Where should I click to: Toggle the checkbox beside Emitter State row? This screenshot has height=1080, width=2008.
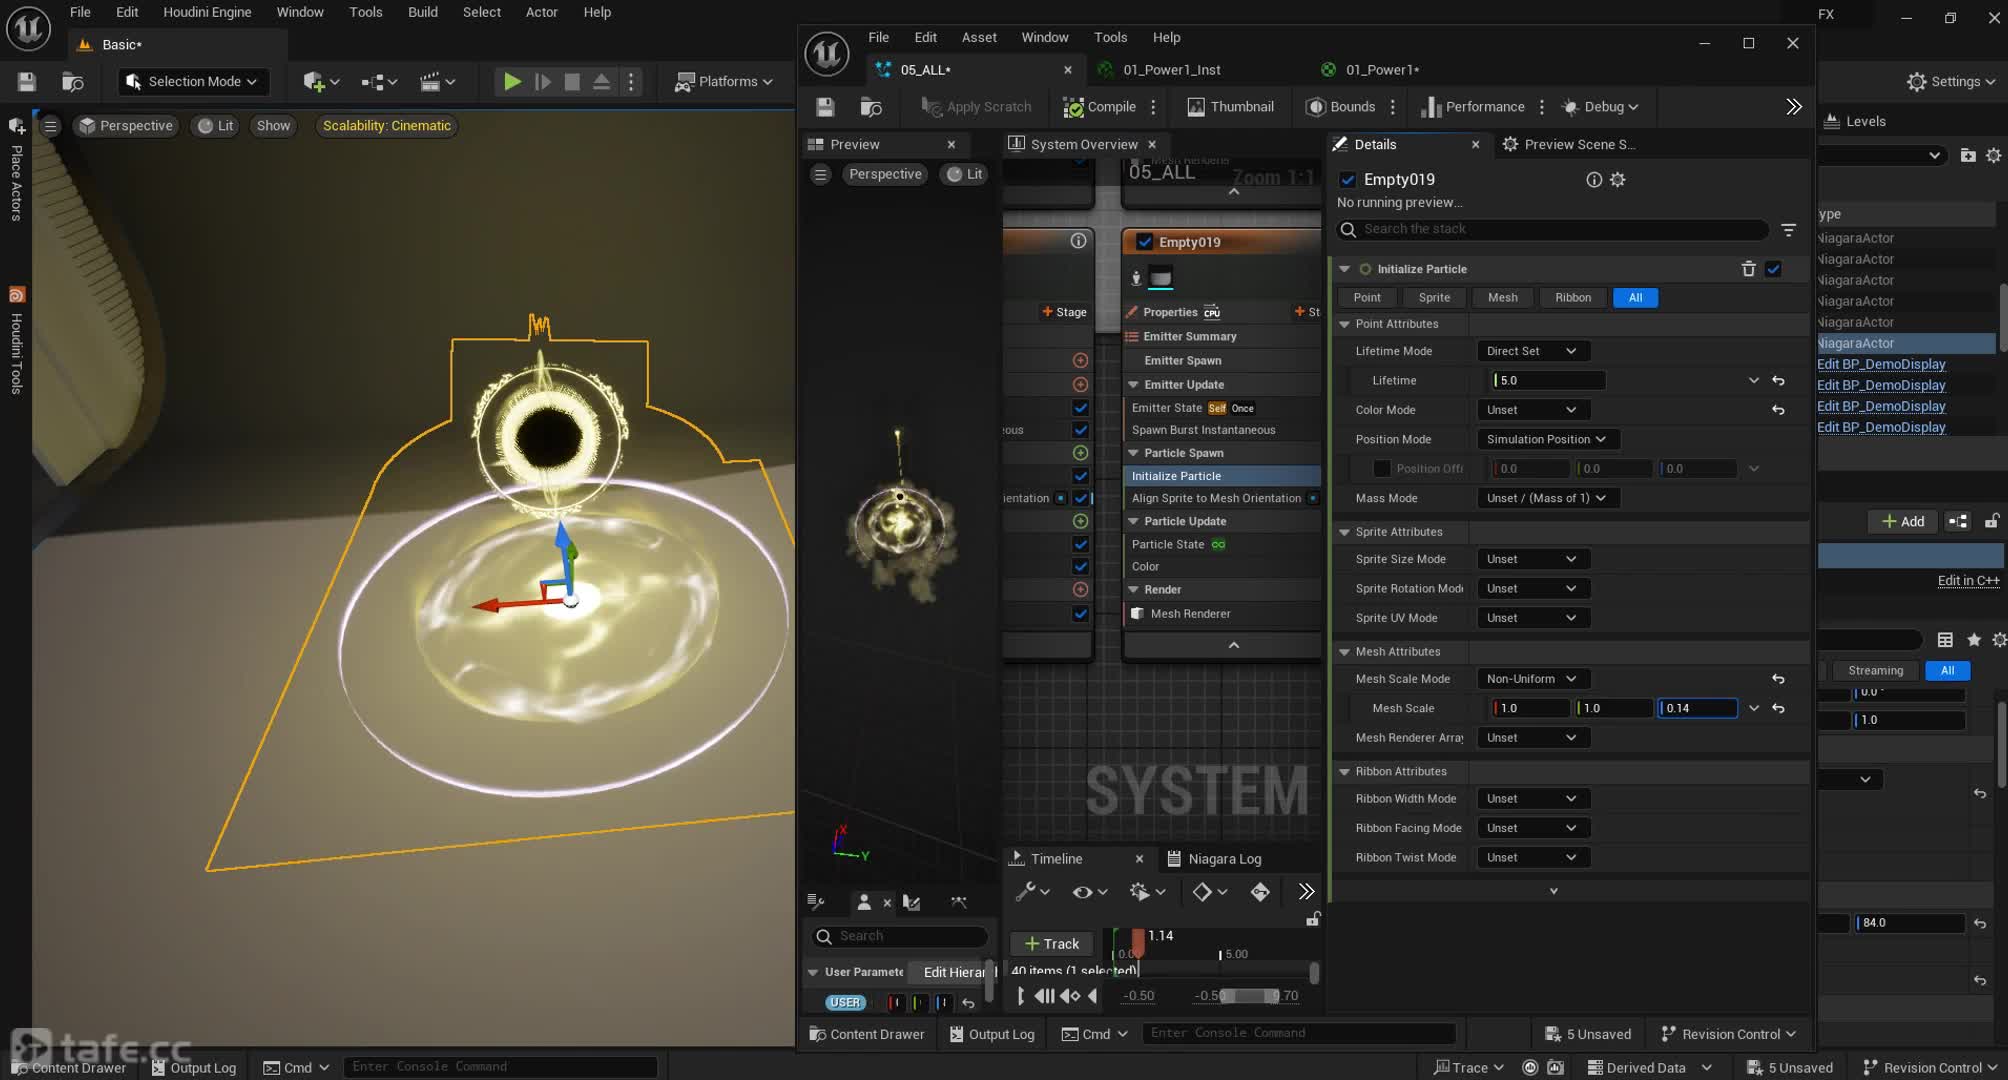point(1080,408)
